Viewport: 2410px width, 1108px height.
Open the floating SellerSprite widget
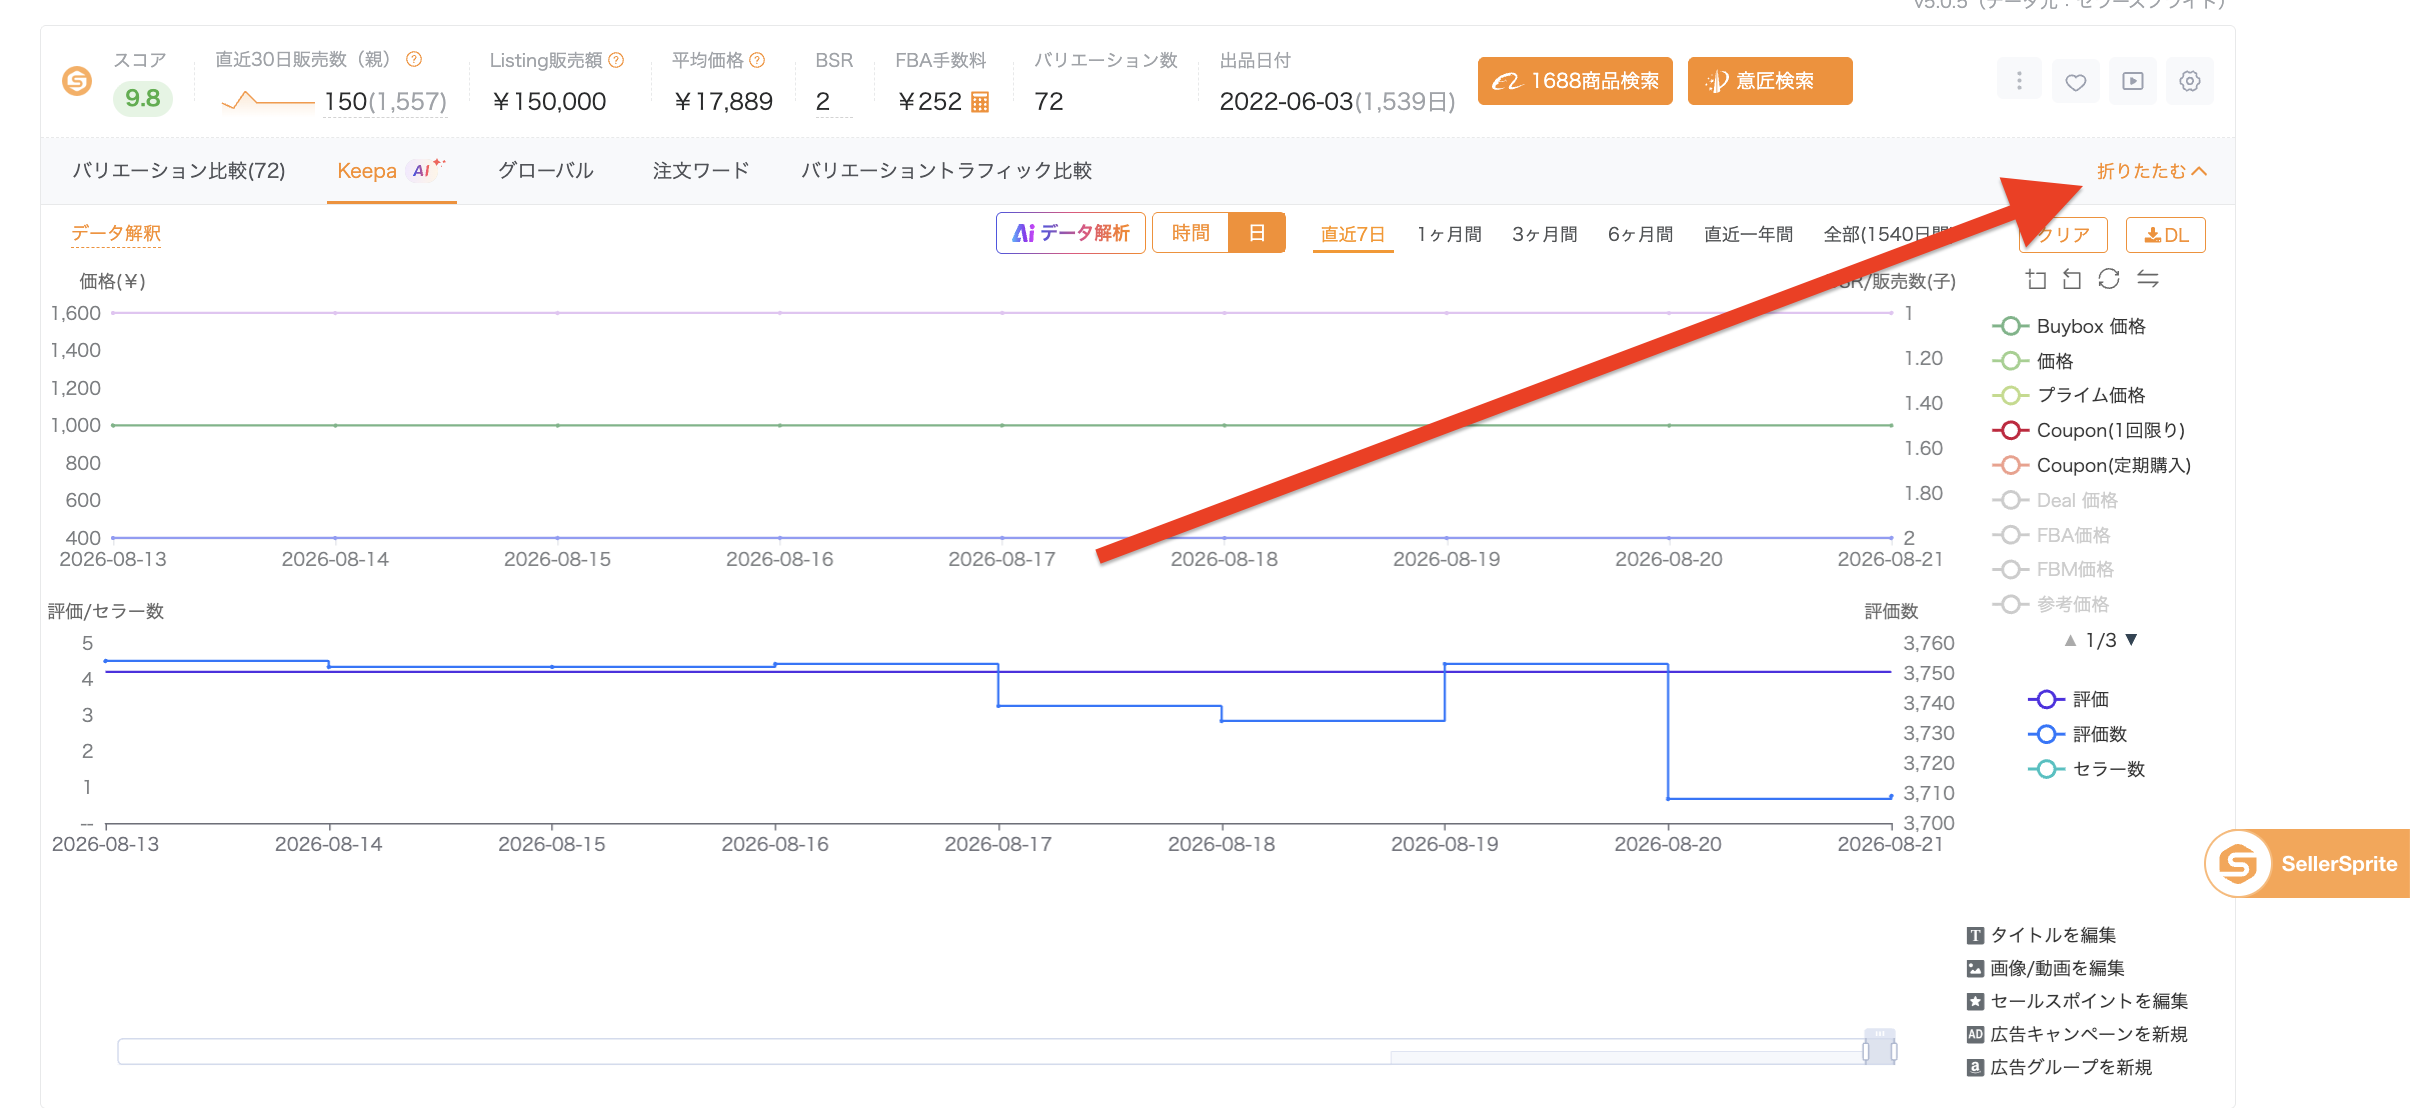tap(2307, 864)
